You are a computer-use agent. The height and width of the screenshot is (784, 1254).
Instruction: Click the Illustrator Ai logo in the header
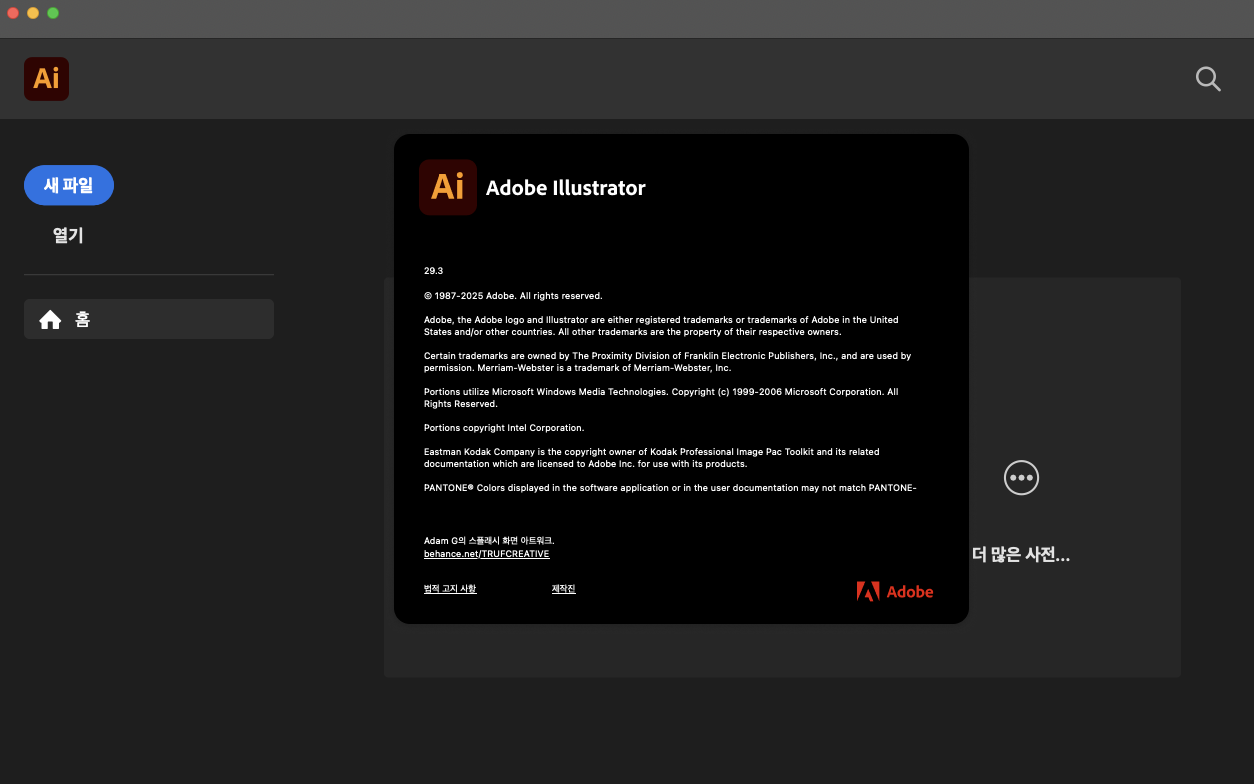46,79
